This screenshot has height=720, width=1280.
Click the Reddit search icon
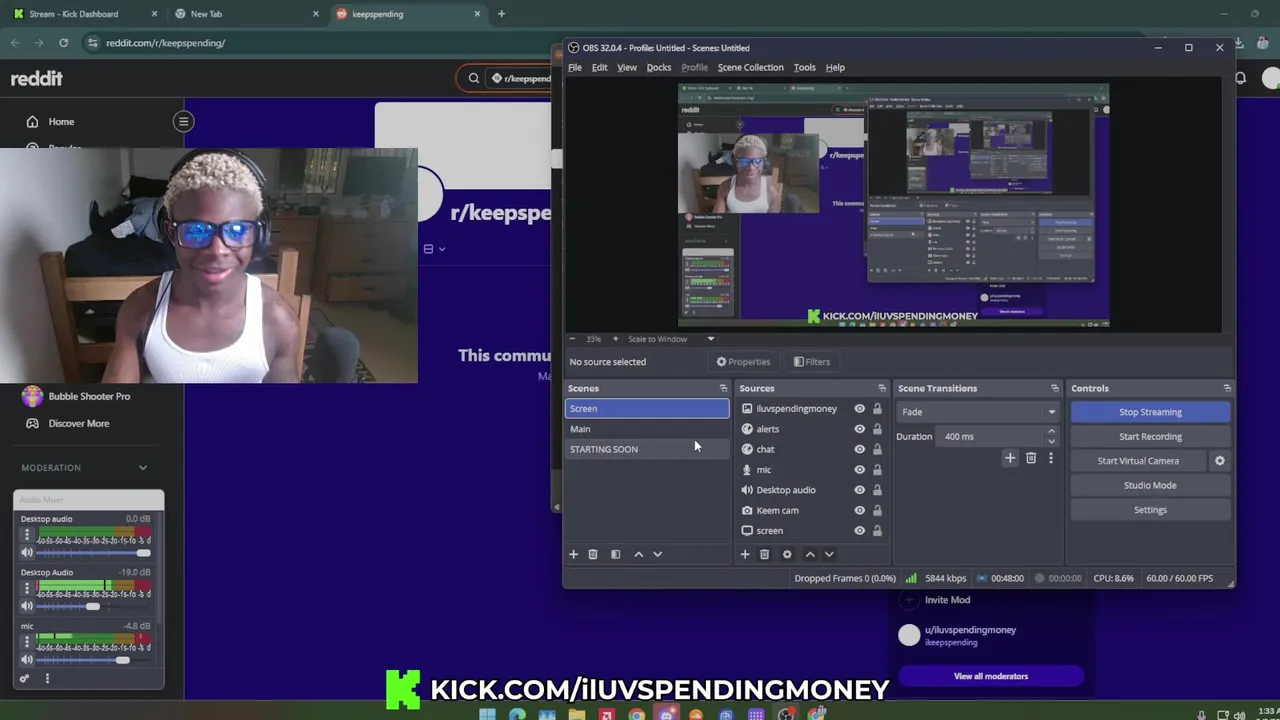(474, 78)
